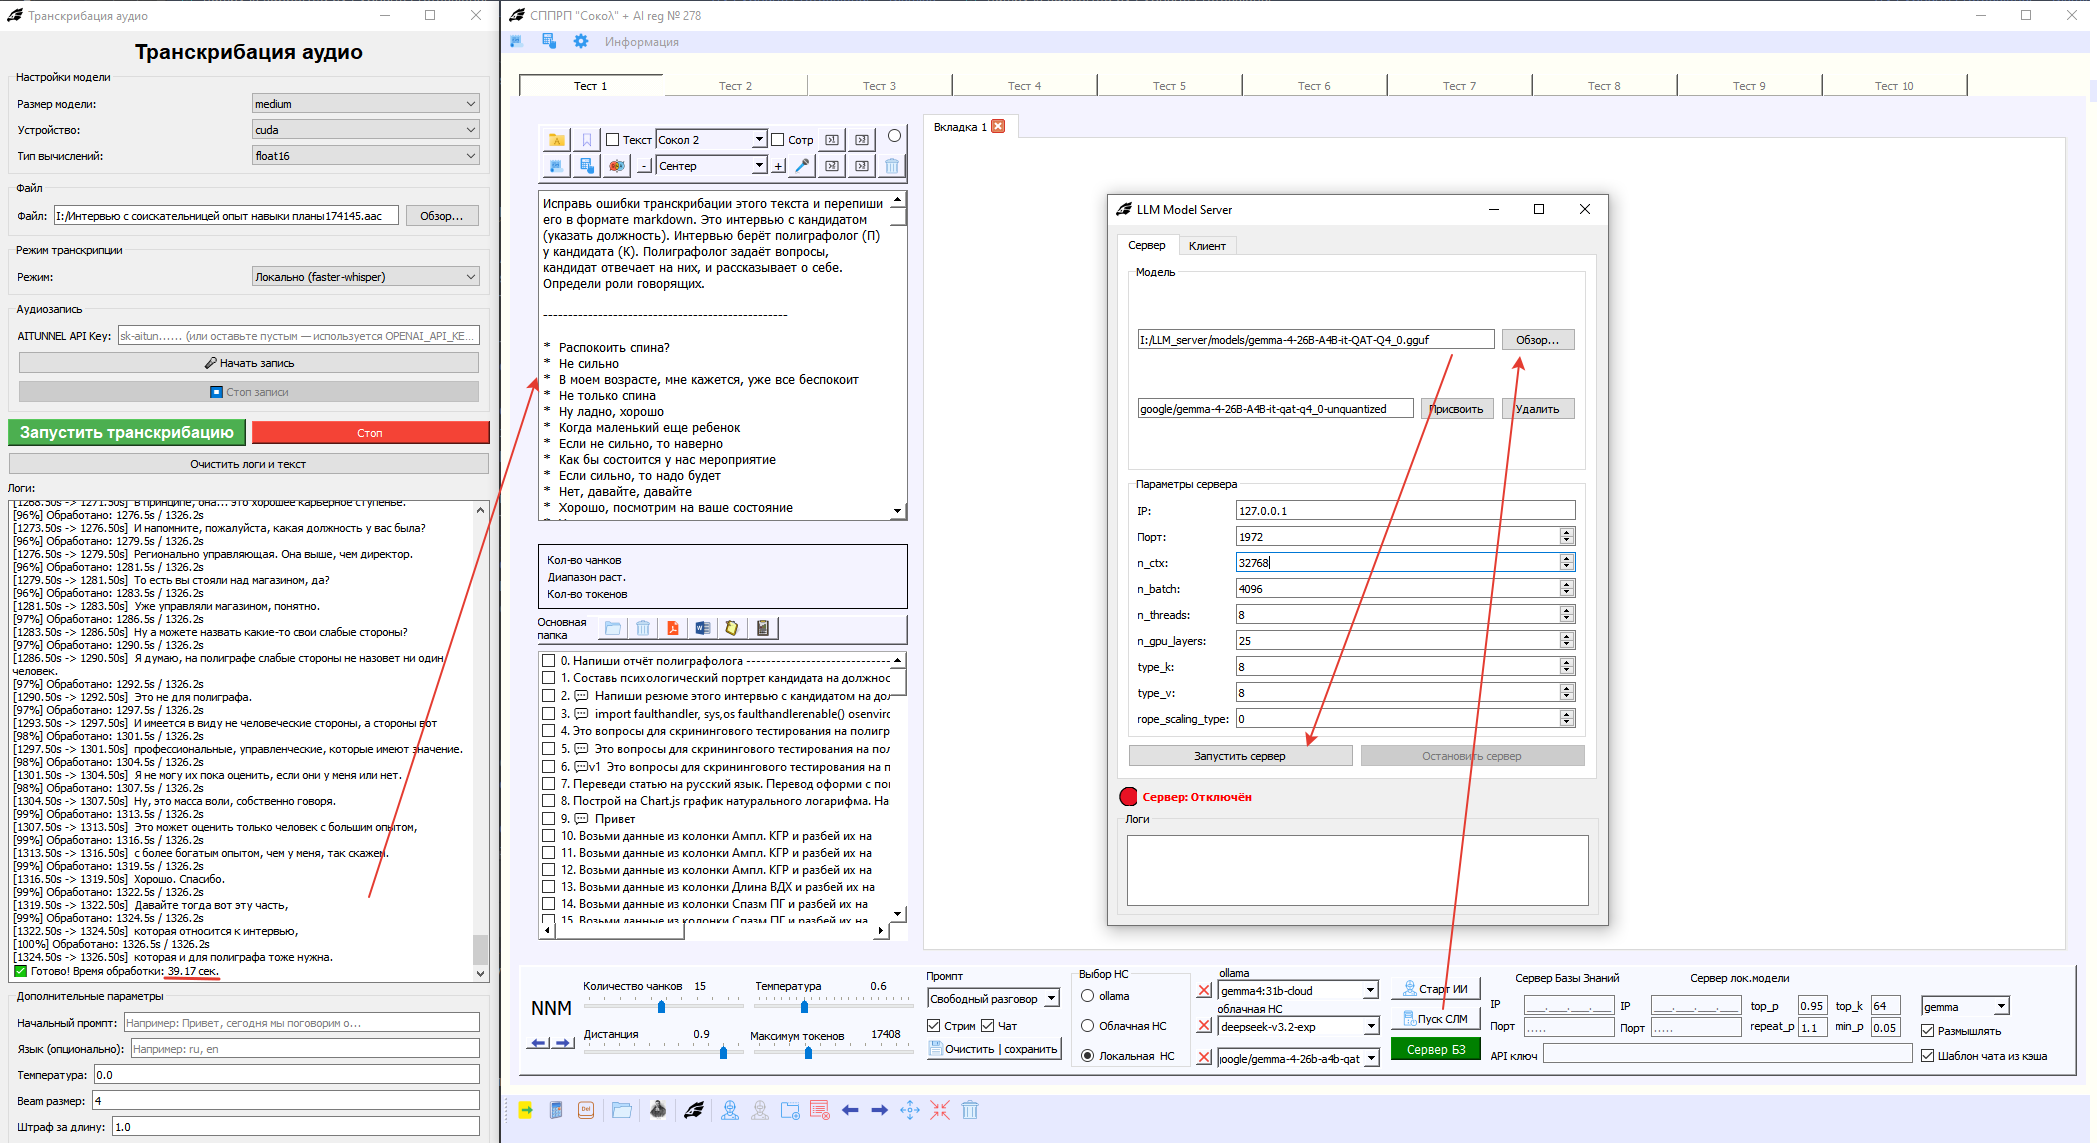The width and height of the screenshot is (2097, 1143).
Task: Click the black falcon icon in the bottom toolbar
Action: 694,1110
